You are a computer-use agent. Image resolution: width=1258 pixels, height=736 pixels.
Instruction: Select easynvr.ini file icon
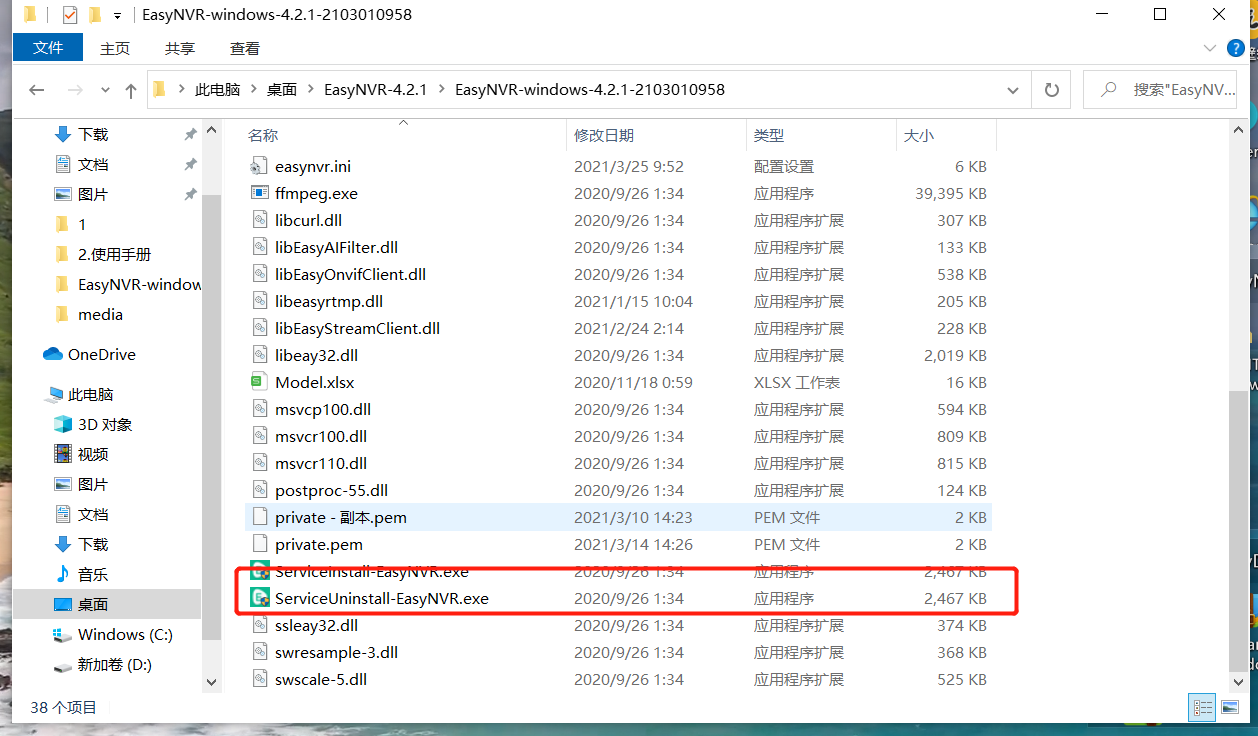coord(259,166)
